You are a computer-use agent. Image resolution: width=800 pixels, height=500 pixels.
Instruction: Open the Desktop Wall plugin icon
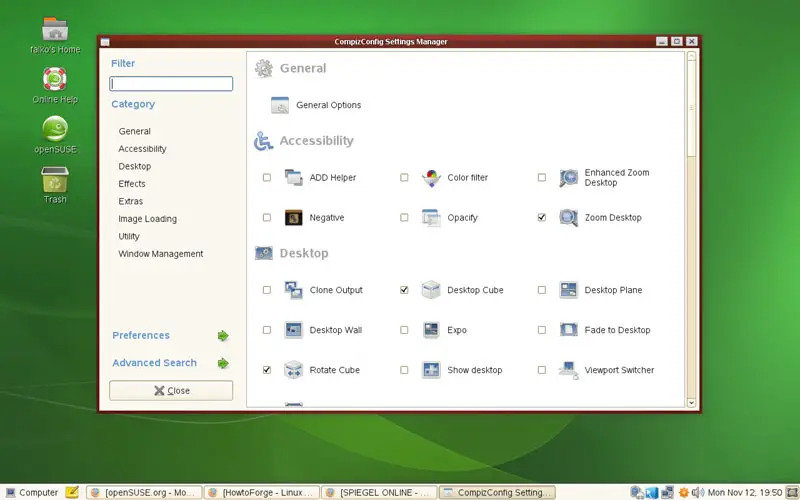pyautogui.click(x=293, y=330)
